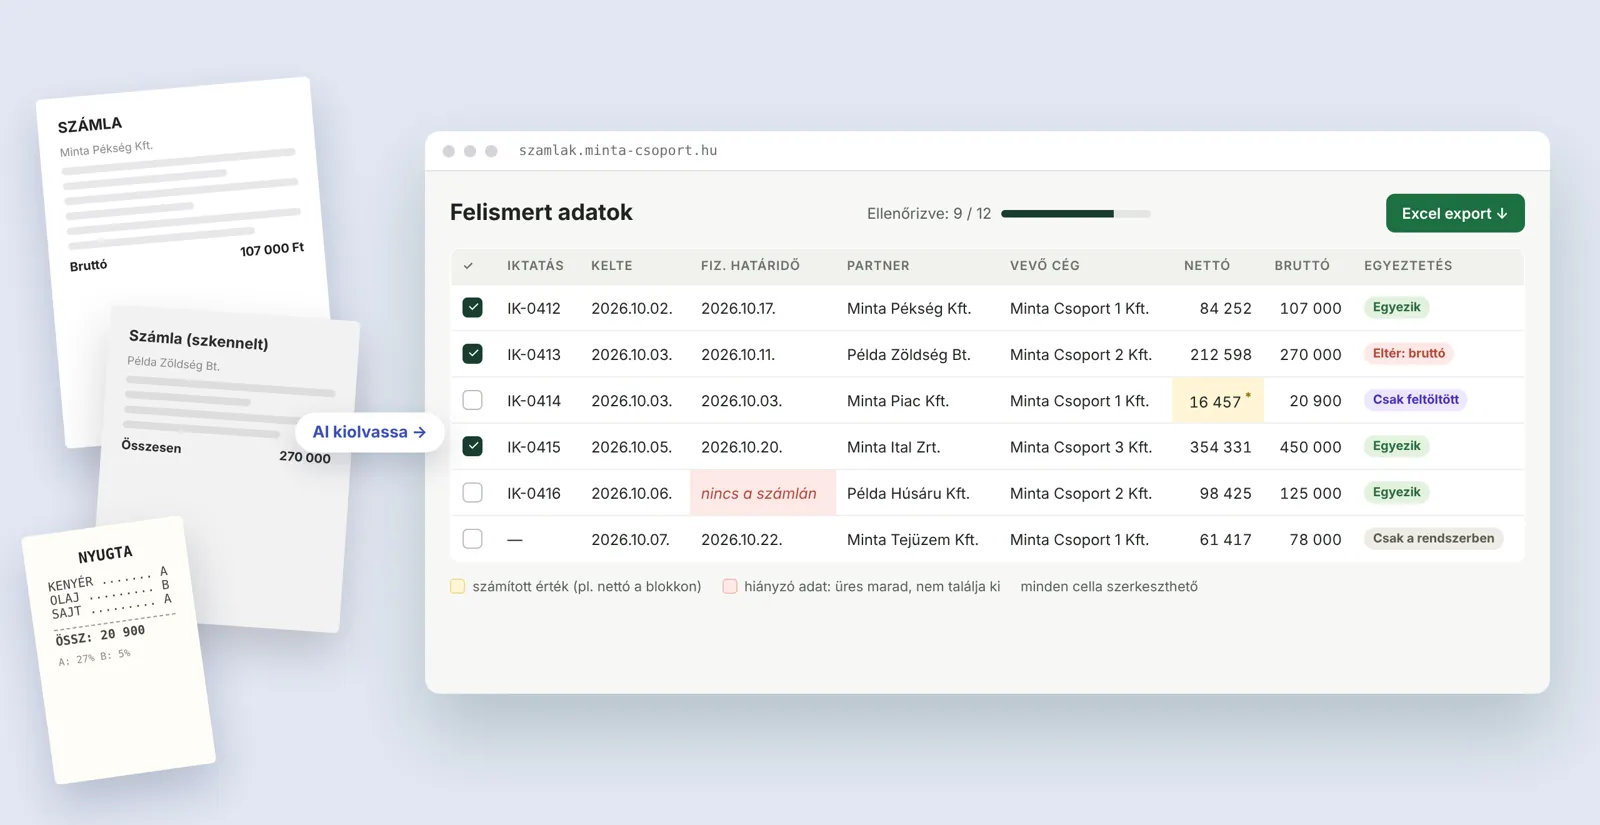1600x825 pixels.
Task: Edit the highlighted nettó cell 16 457
Action: 1218,400
